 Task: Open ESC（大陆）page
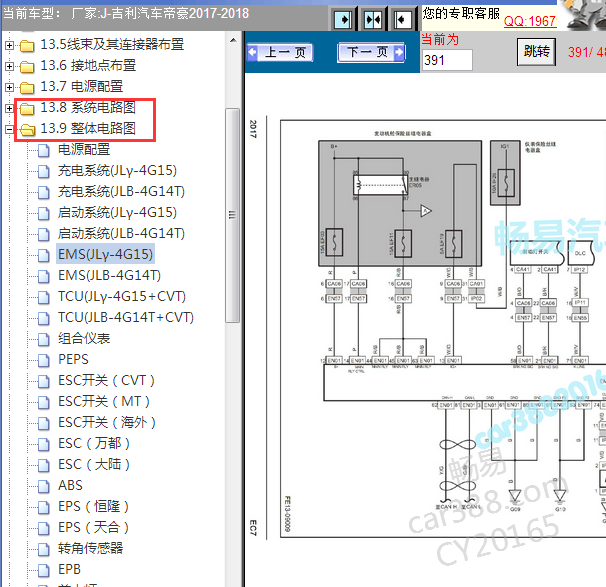click(x=94, y=464)
